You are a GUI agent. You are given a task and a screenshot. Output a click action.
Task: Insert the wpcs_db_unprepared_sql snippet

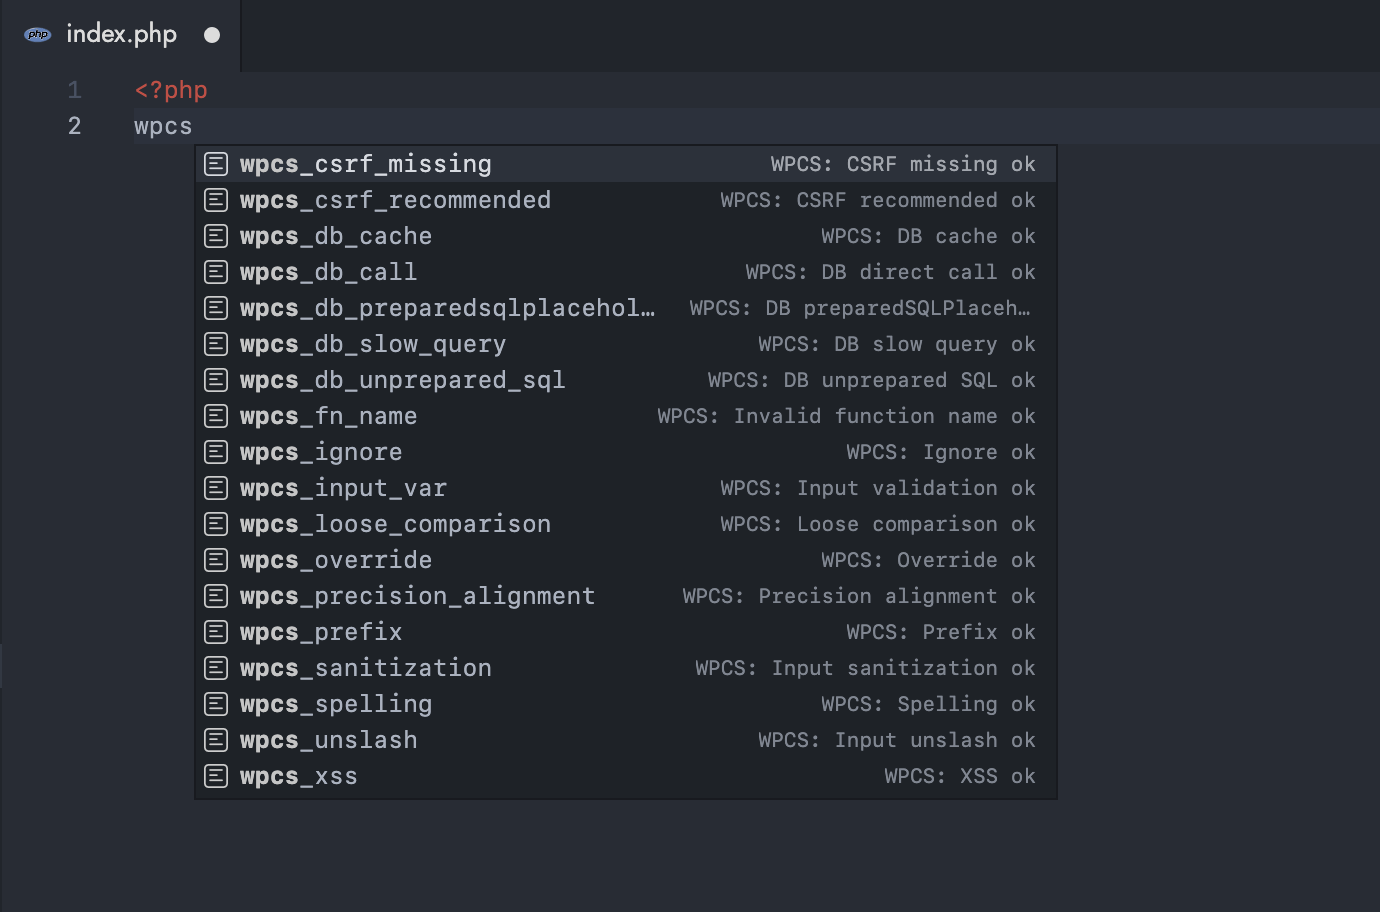coord(626,380)
